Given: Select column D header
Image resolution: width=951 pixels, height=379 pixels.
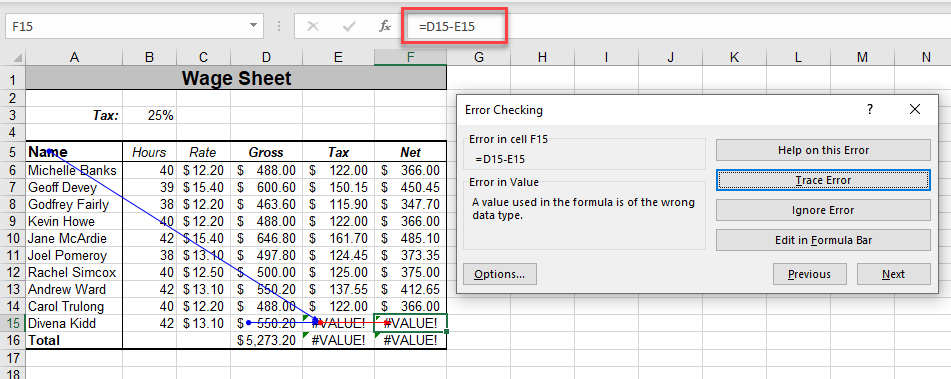Looking at the screenshot, I should (x=266, y=58).
